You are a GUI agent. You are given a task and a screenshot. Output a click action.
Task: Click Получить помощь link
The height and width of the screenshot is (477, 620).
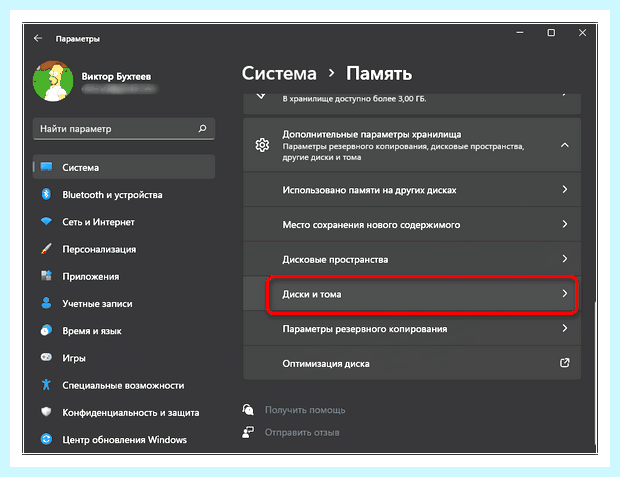click(x=305, y=410)
